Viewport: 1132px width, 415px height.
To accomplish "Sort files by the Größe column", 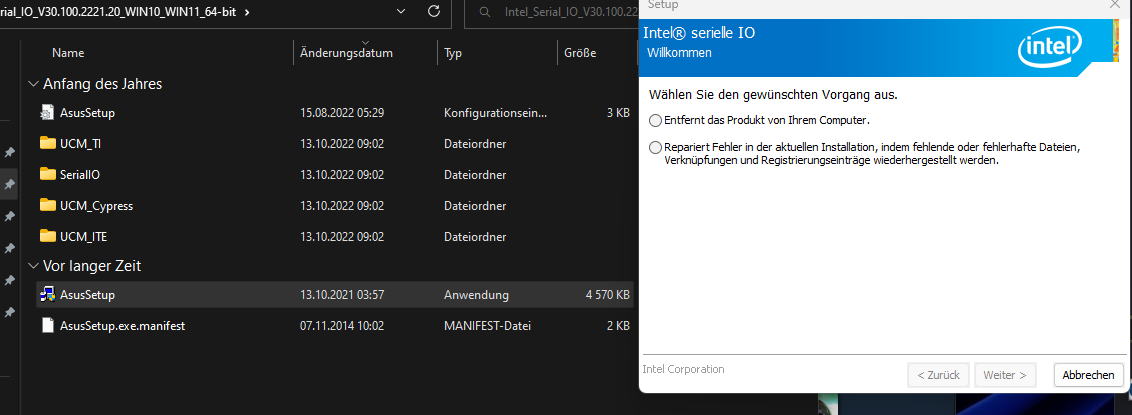I will [x=580, y=53].
